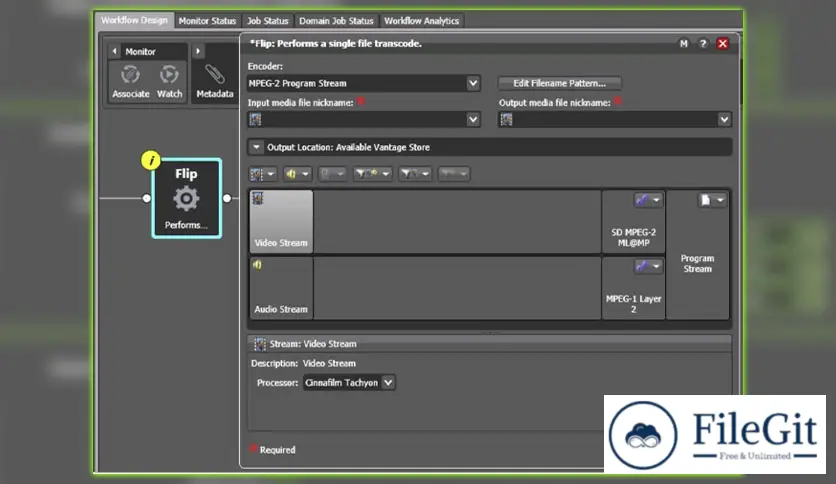Open the add video stream toolbar dropdown
Screen dimensions: 836x484
tap(263, 174)
